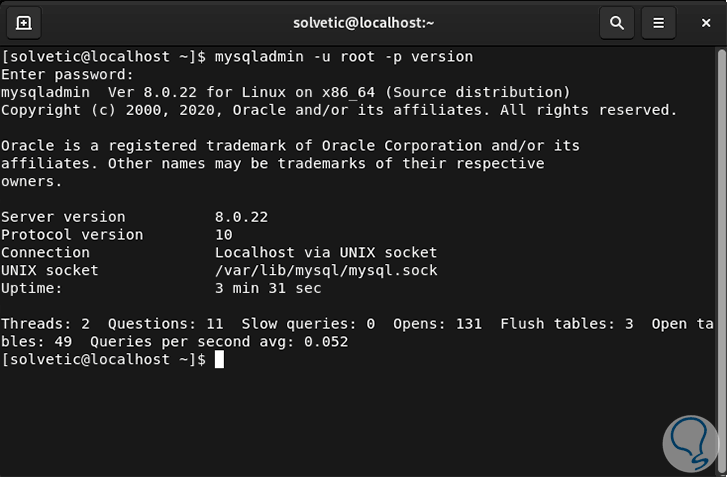The width and height of the screenshot is (727, 477).
Task: Open a new terminal tab
Action: pyautogui.click(x=23, y=22)
